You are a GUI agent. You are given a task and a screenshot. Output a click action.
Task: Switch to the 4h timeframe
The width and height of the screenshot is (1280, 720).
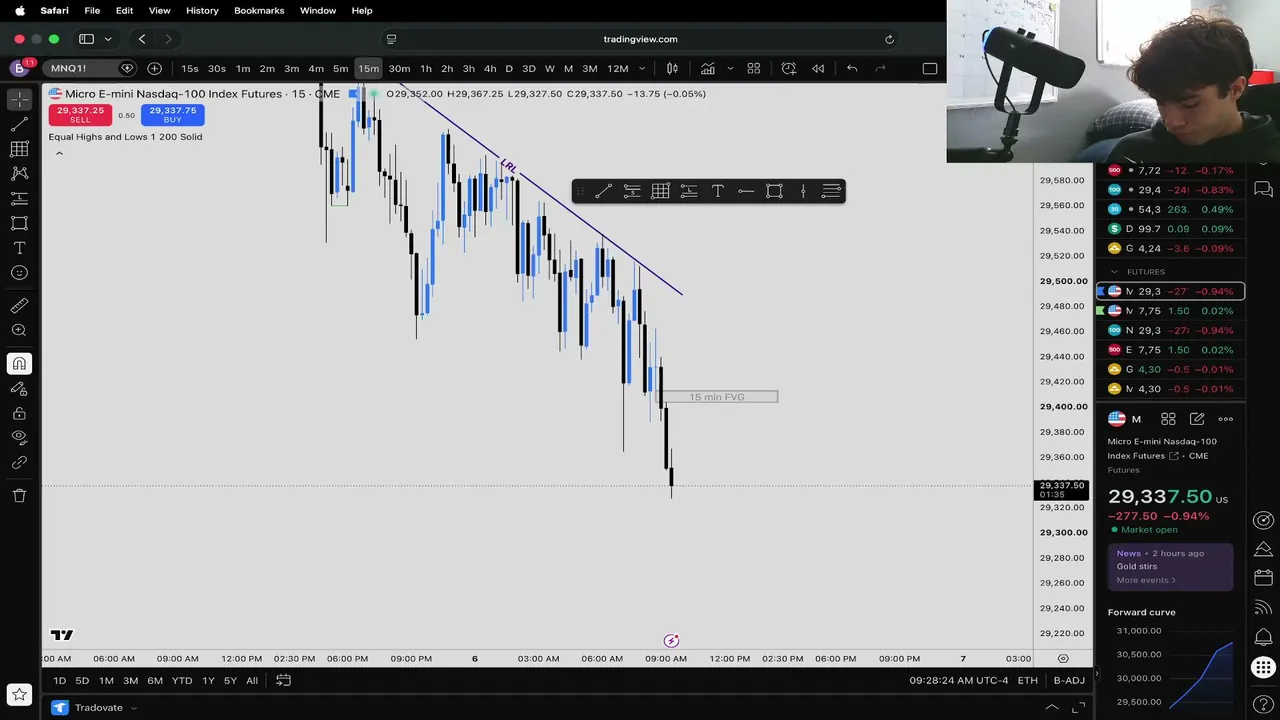pyautogui.click(x=490, y=68)
